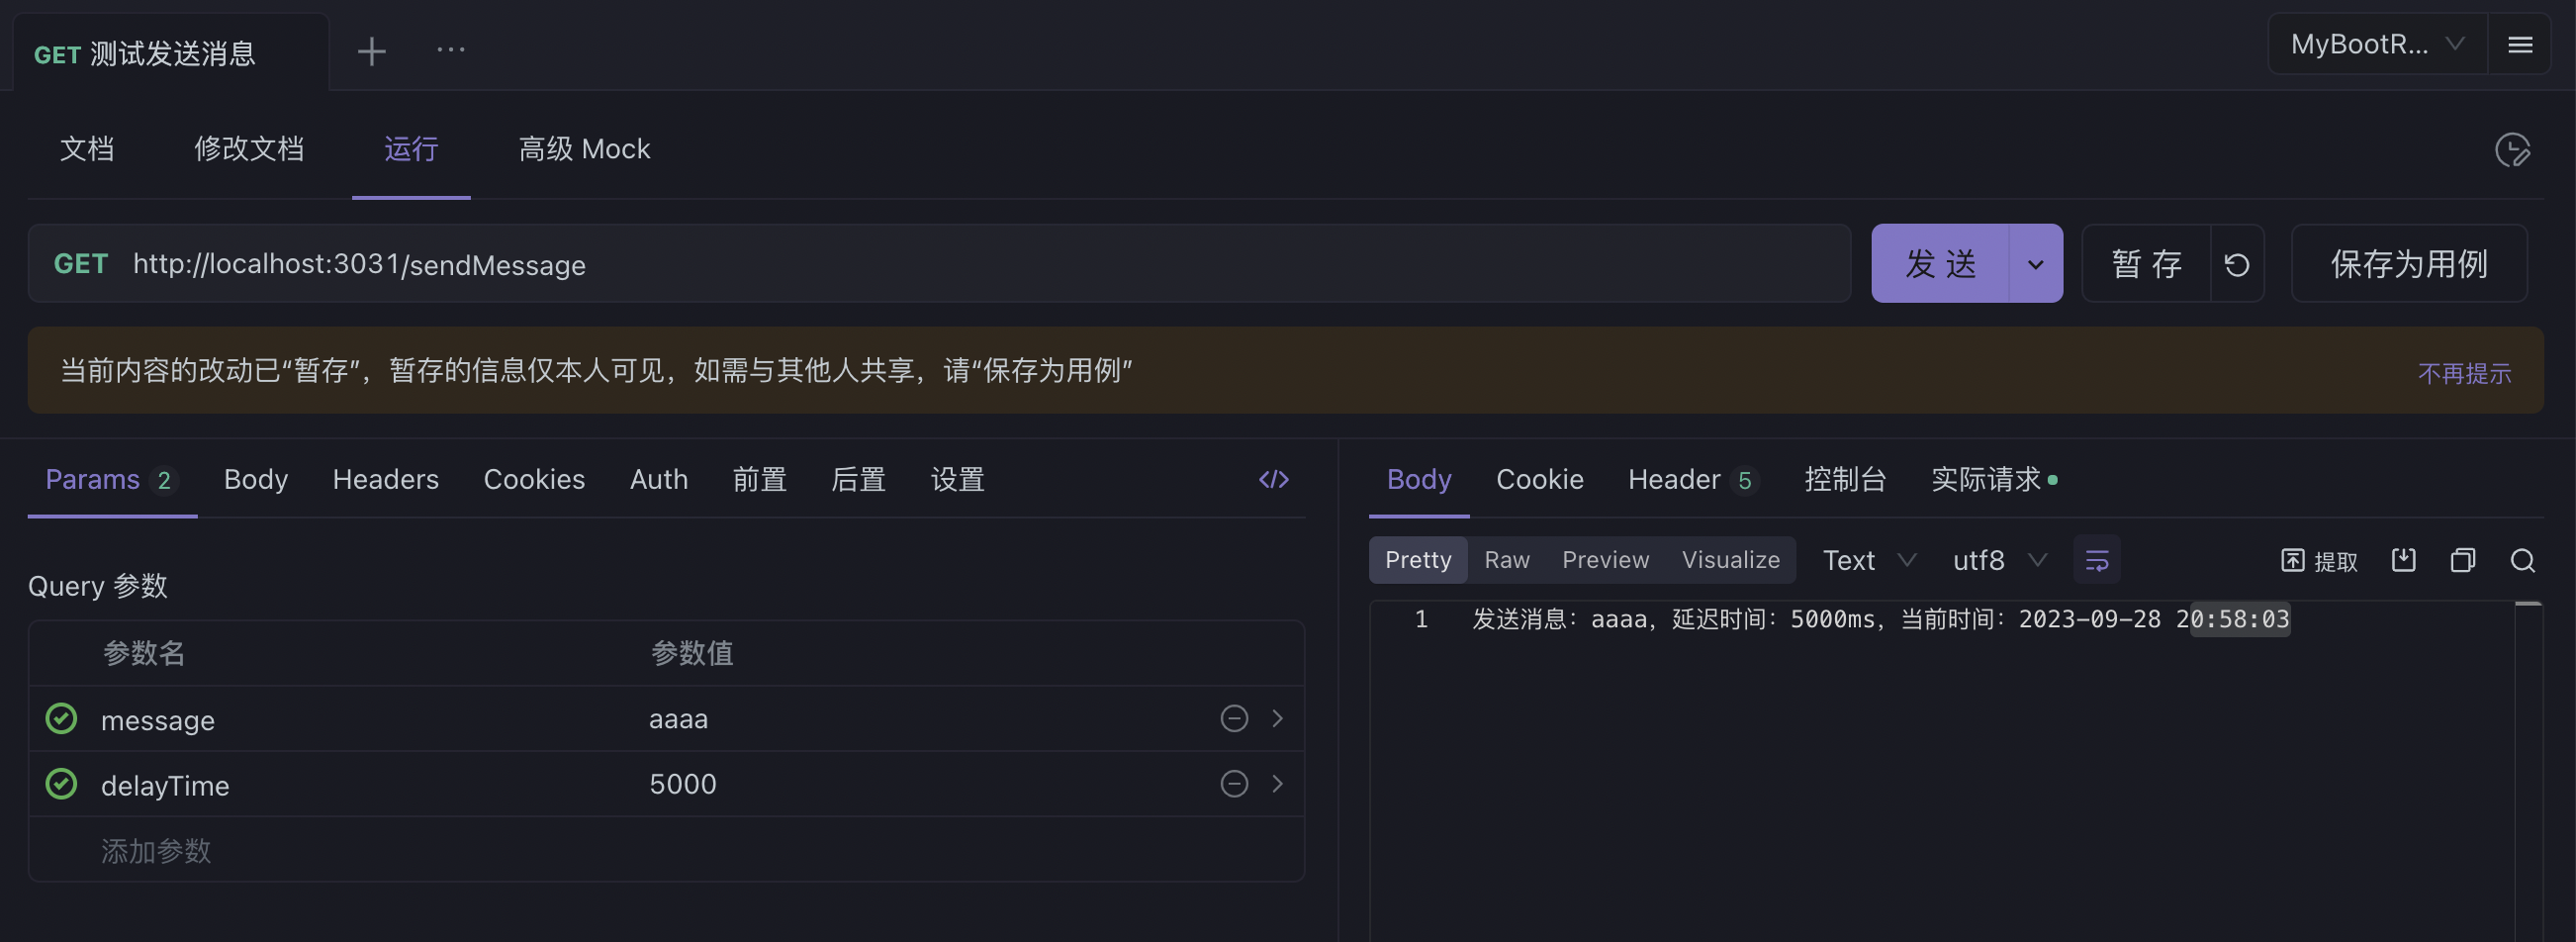Click 发送 to send the request
Viewport: 2576px width, 942px height.
[1941, 263]
